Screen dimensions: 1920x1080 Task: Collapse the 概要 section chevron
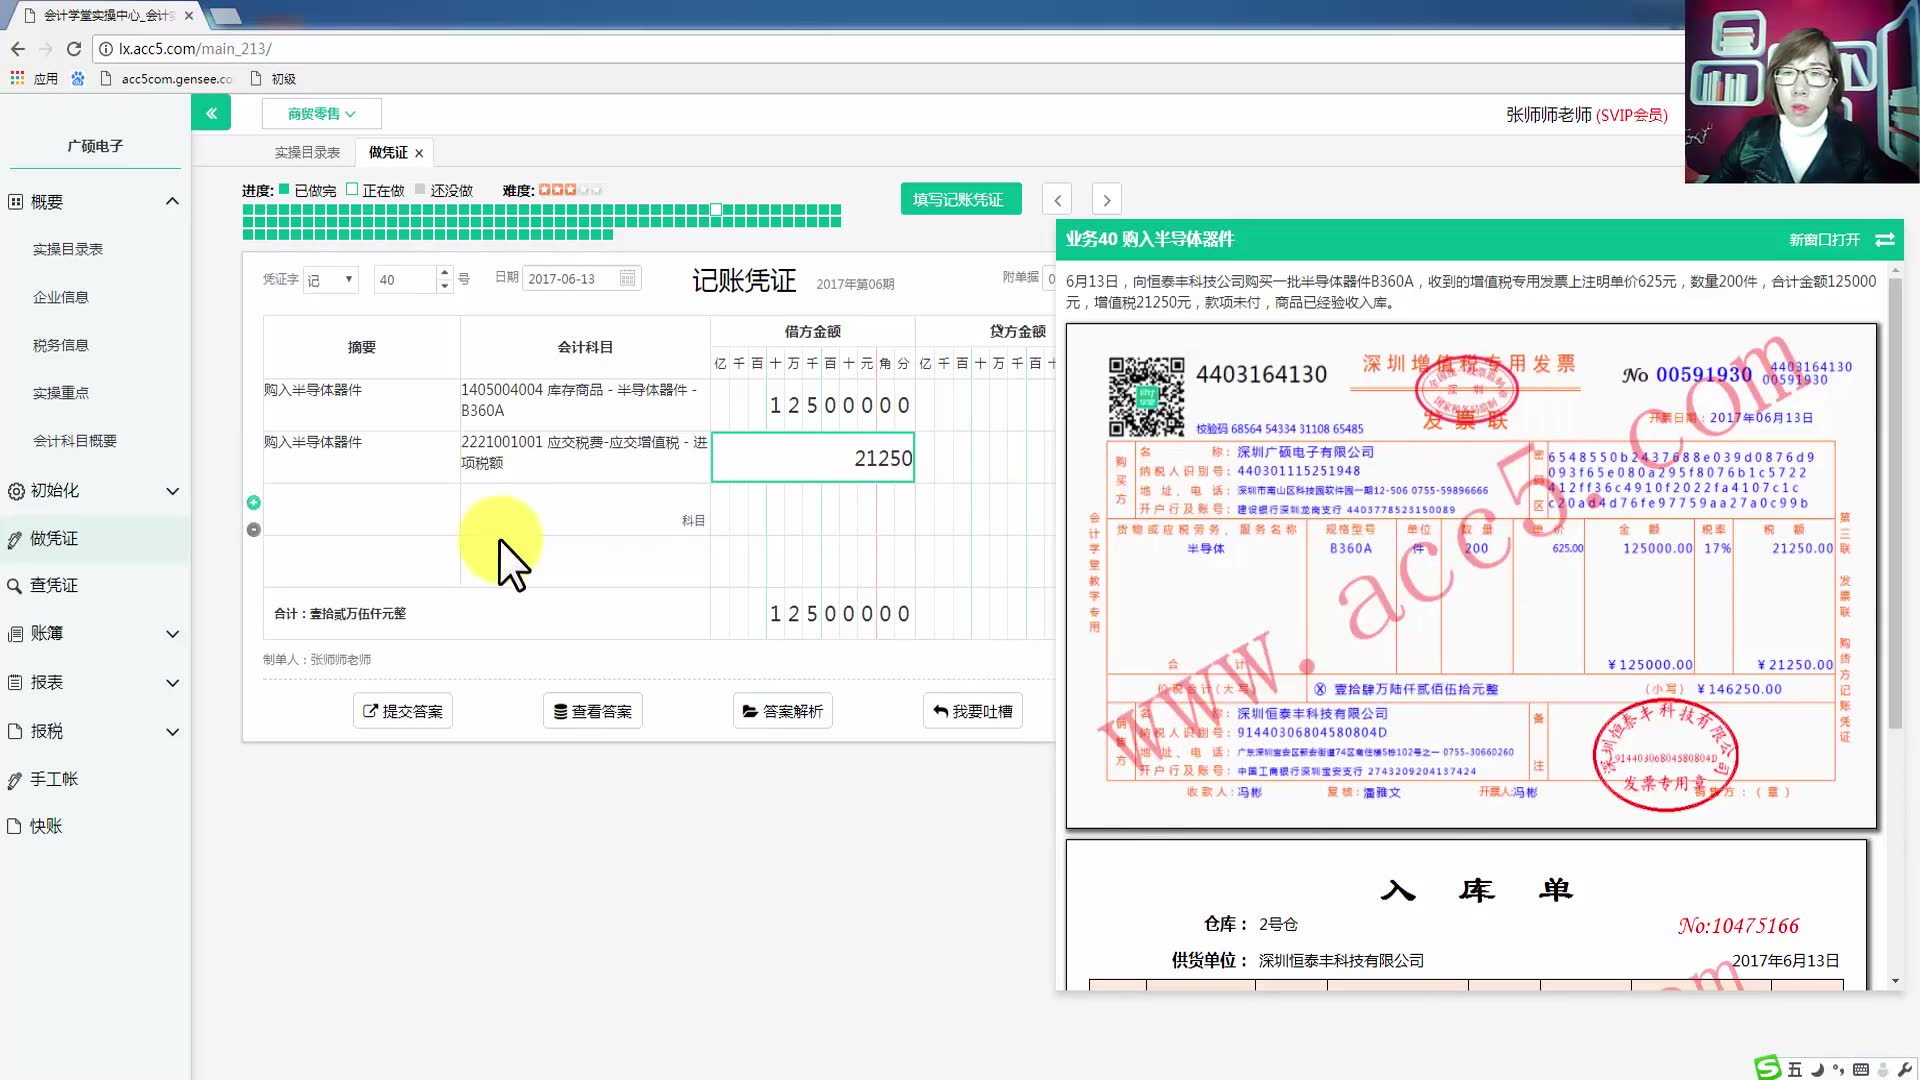174,200
